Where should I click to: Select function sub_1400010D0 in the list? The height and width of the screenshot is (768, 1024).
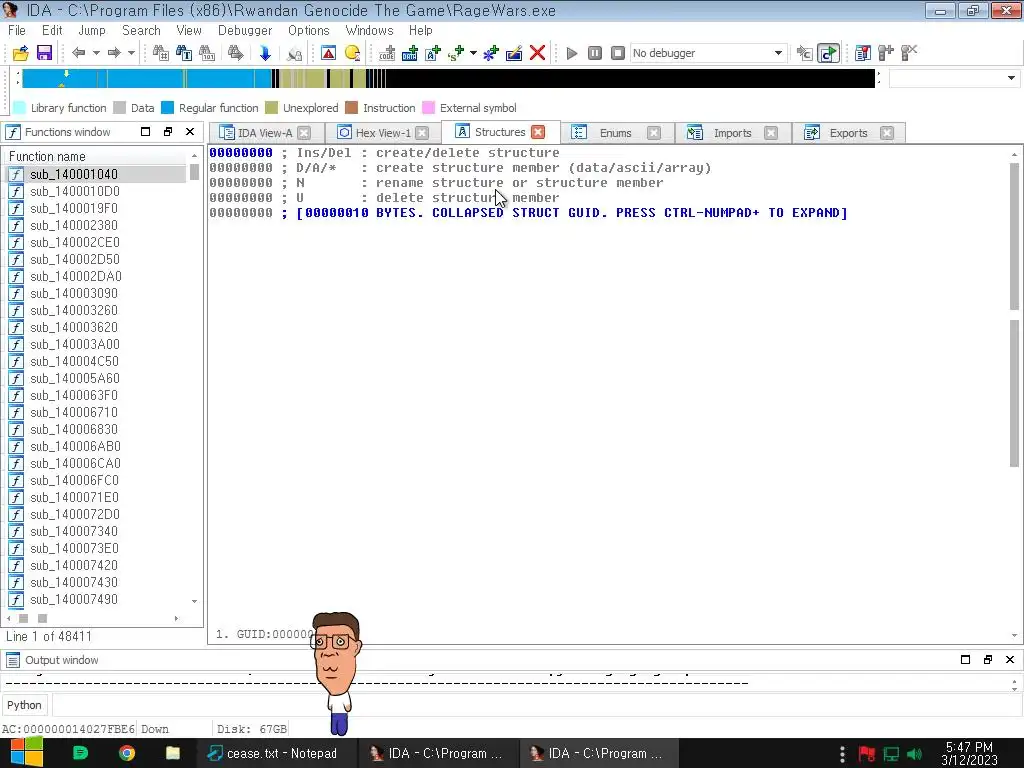click(75, 191)
